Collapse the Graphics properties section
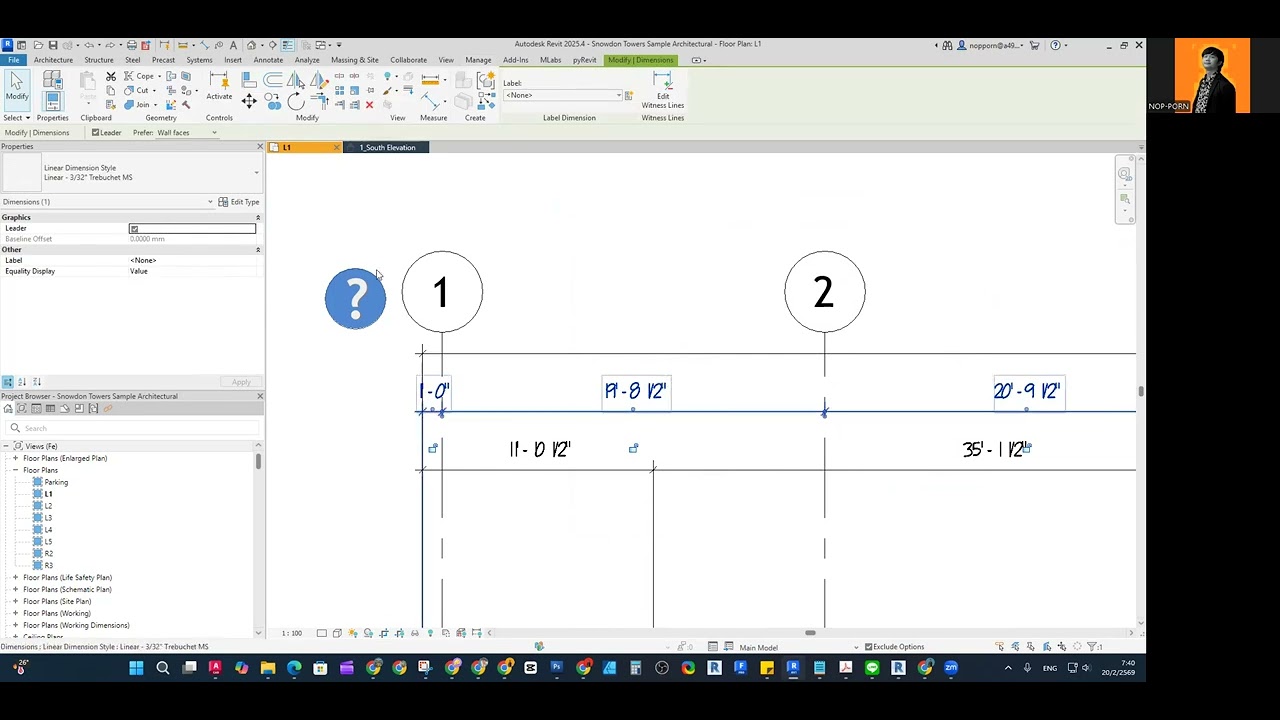The height and width of the screenshot is (720, 1280). (257, 217)
